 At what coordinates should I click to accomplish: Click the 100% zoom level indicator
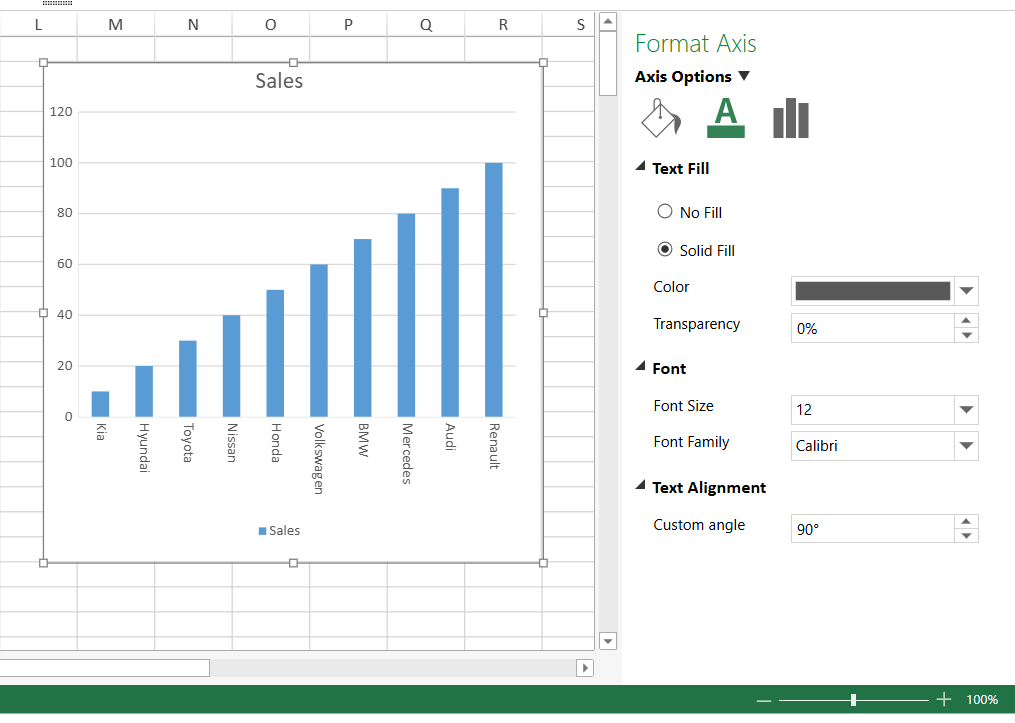pos(982,700)
